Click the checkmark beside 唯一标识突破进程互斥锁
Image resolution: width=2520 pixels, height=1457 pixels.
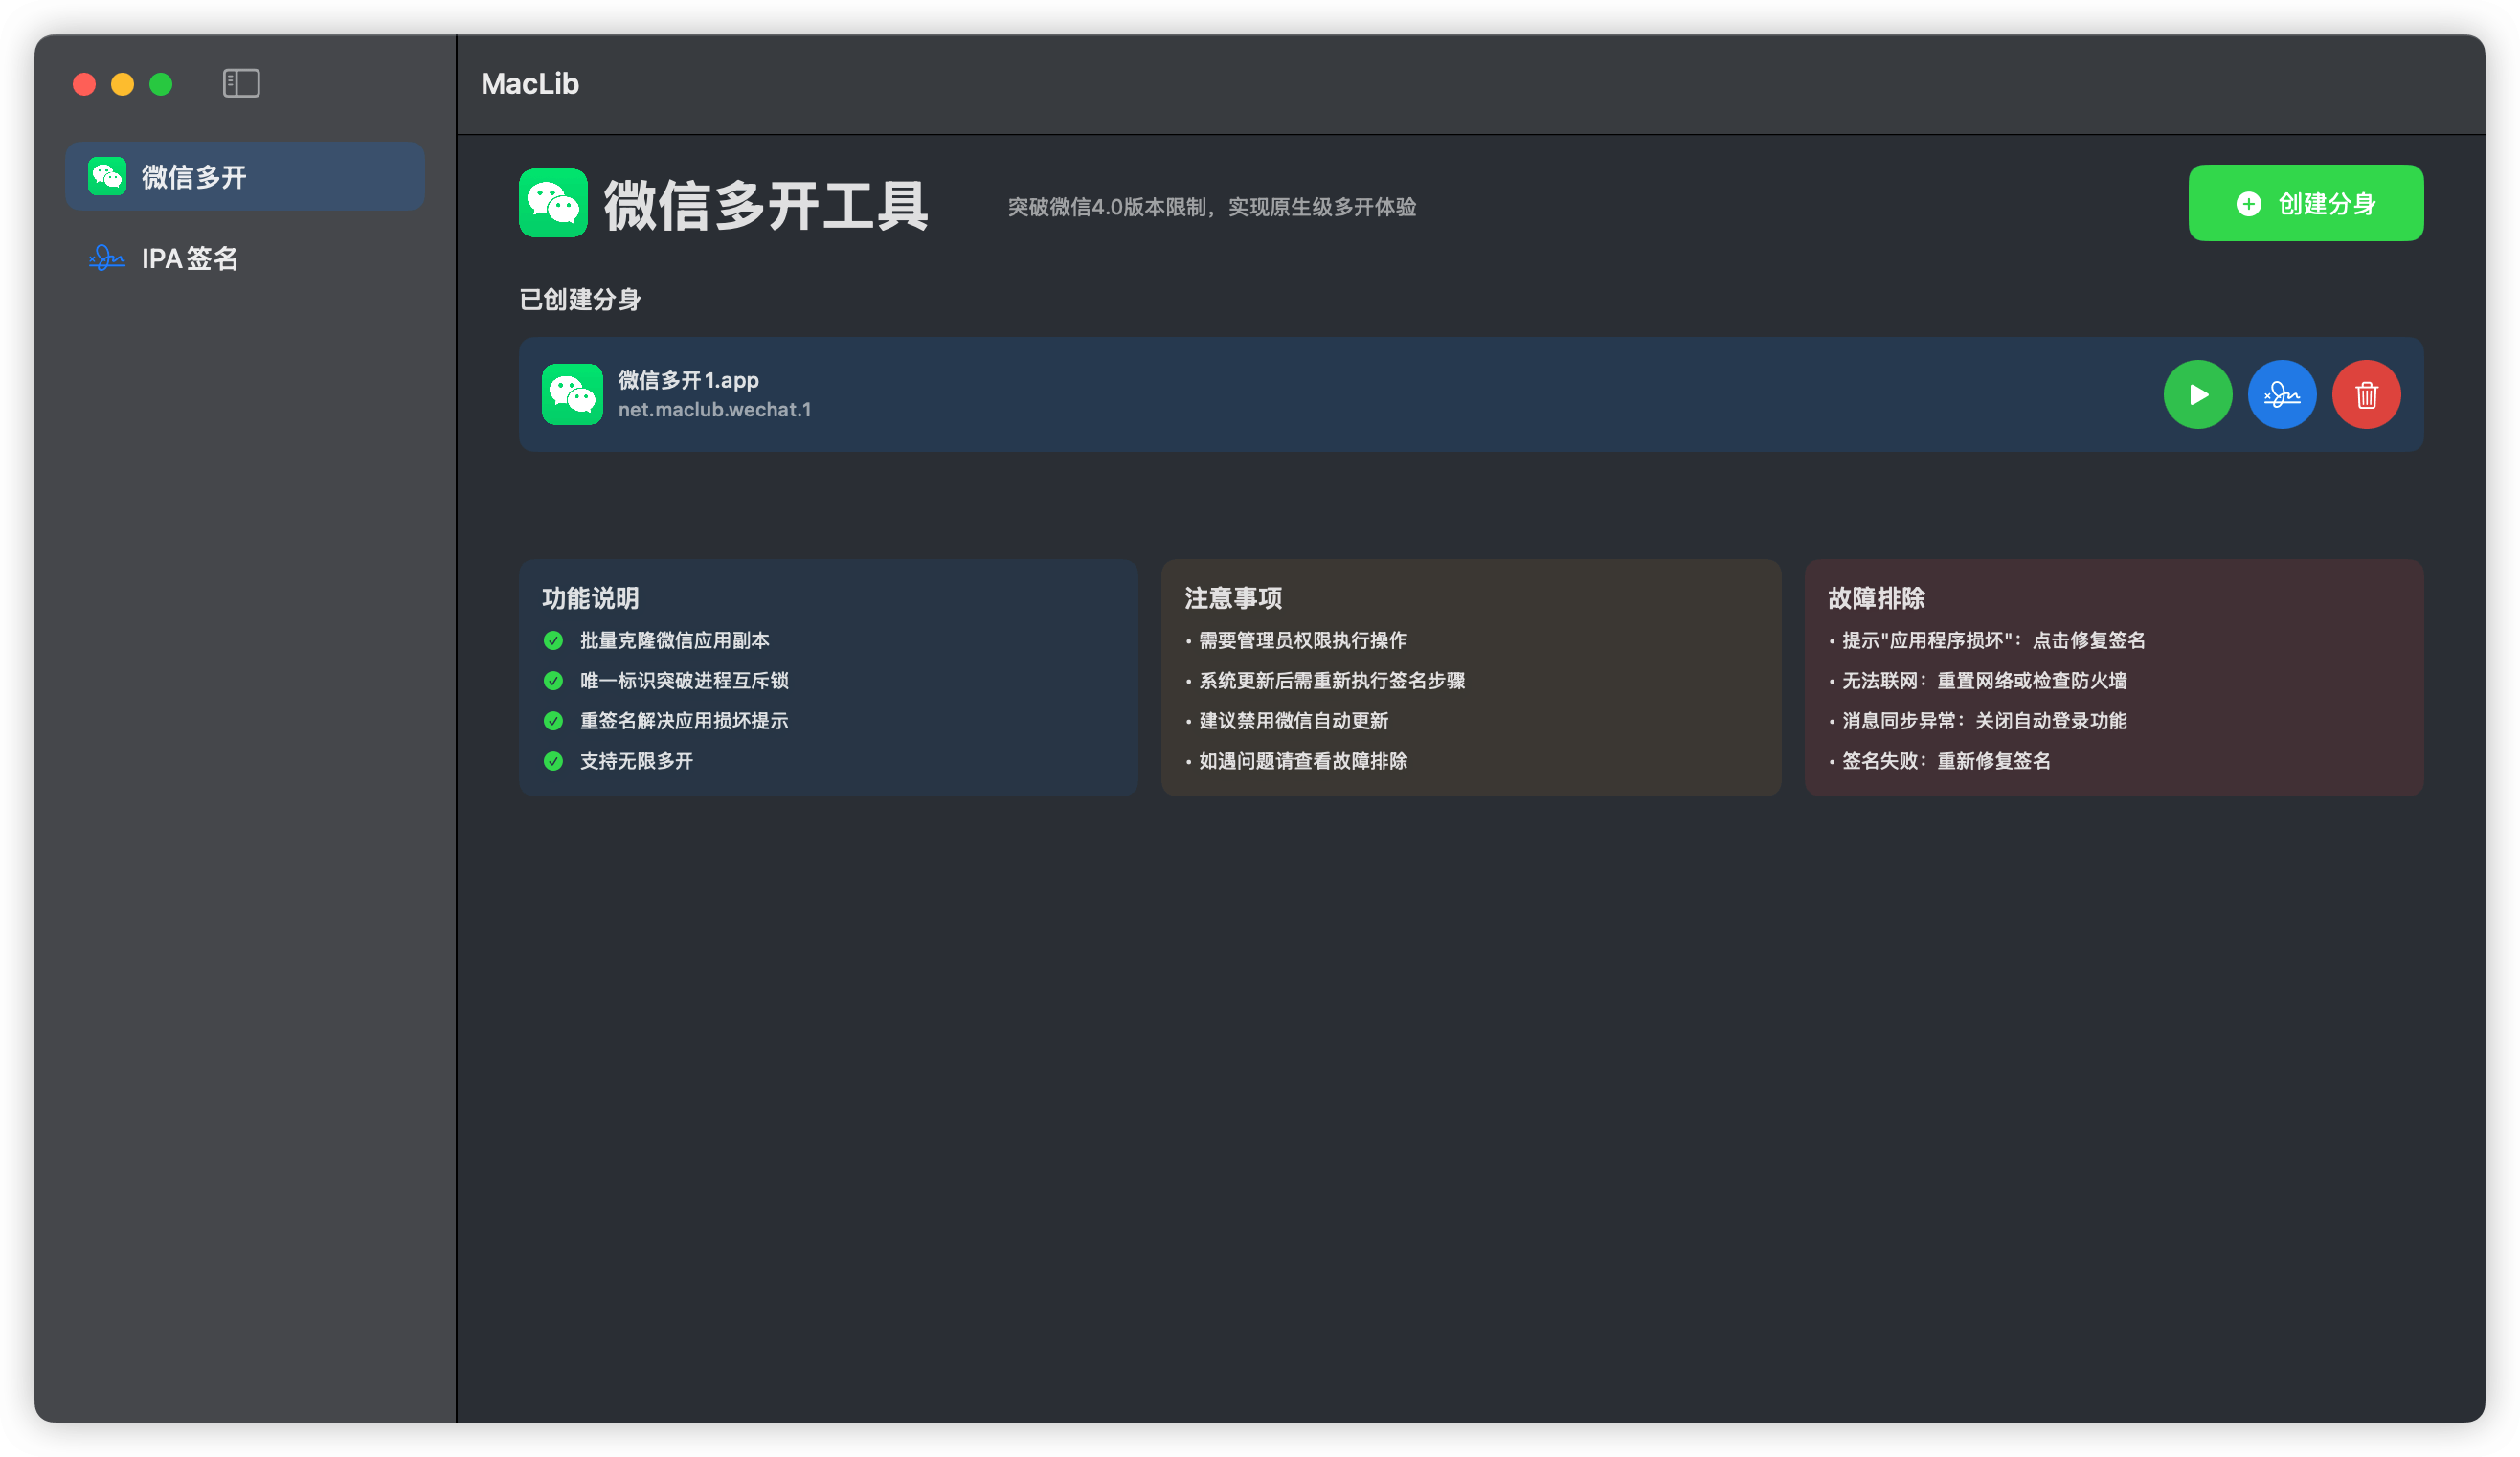tap(553, 680)
